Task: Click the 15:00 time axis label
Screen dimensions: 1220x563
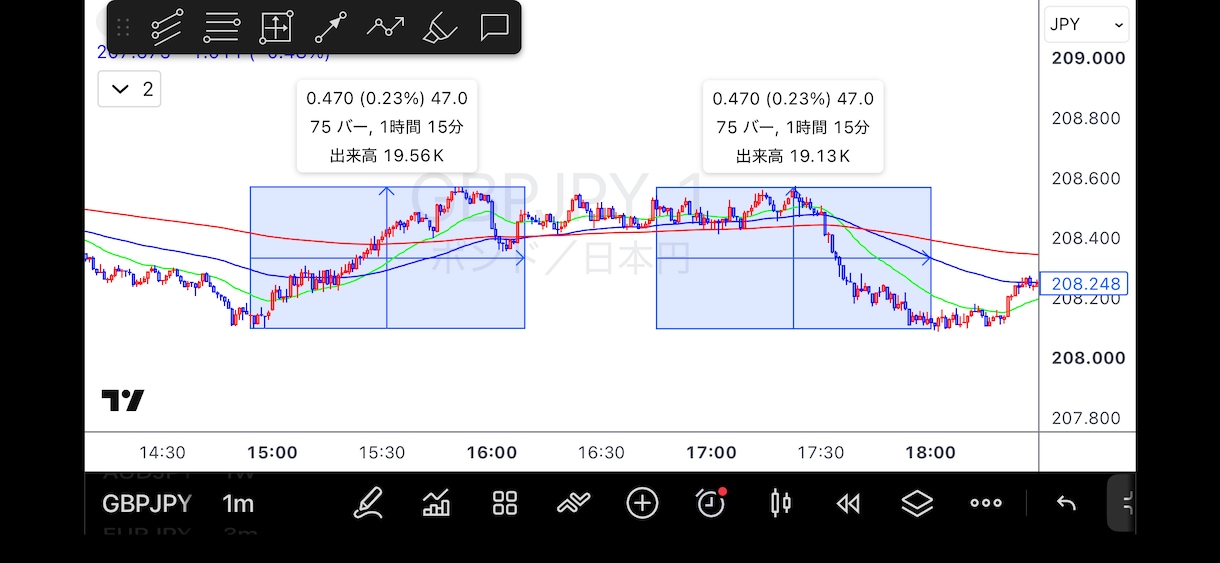Action: [272, 452]
